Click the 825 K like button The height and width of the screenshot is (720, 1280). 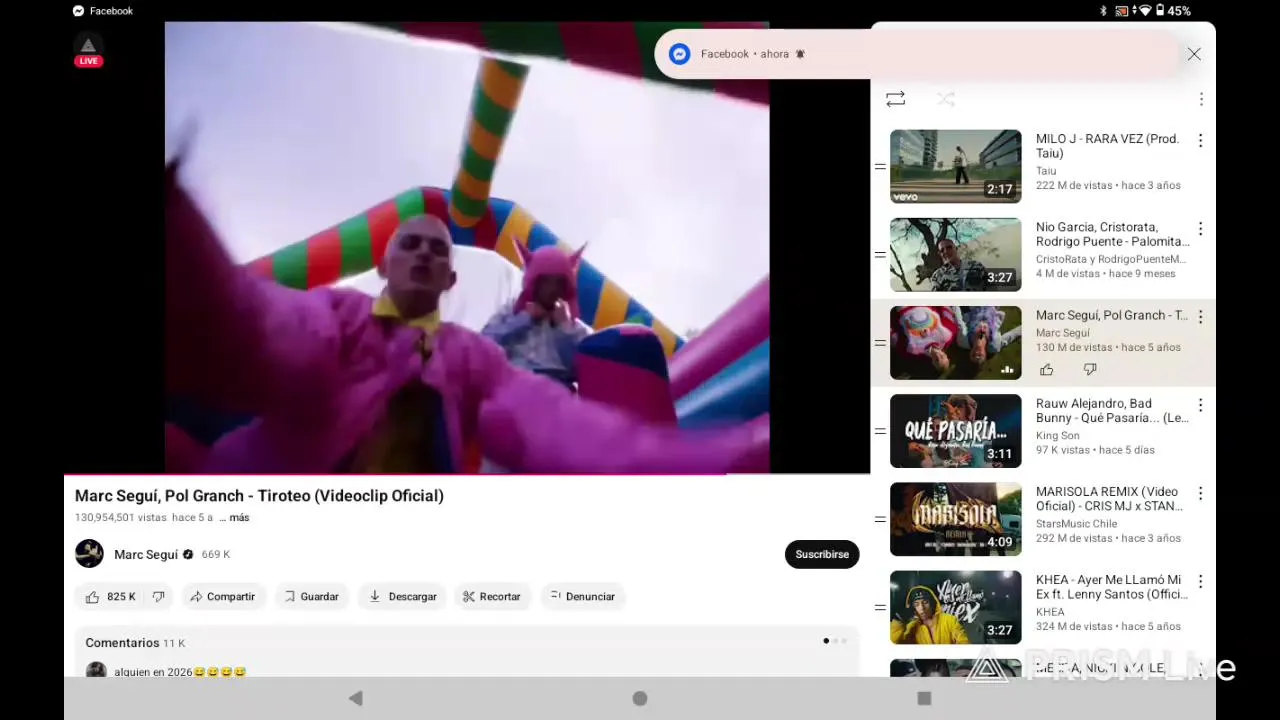click(111, 597)
